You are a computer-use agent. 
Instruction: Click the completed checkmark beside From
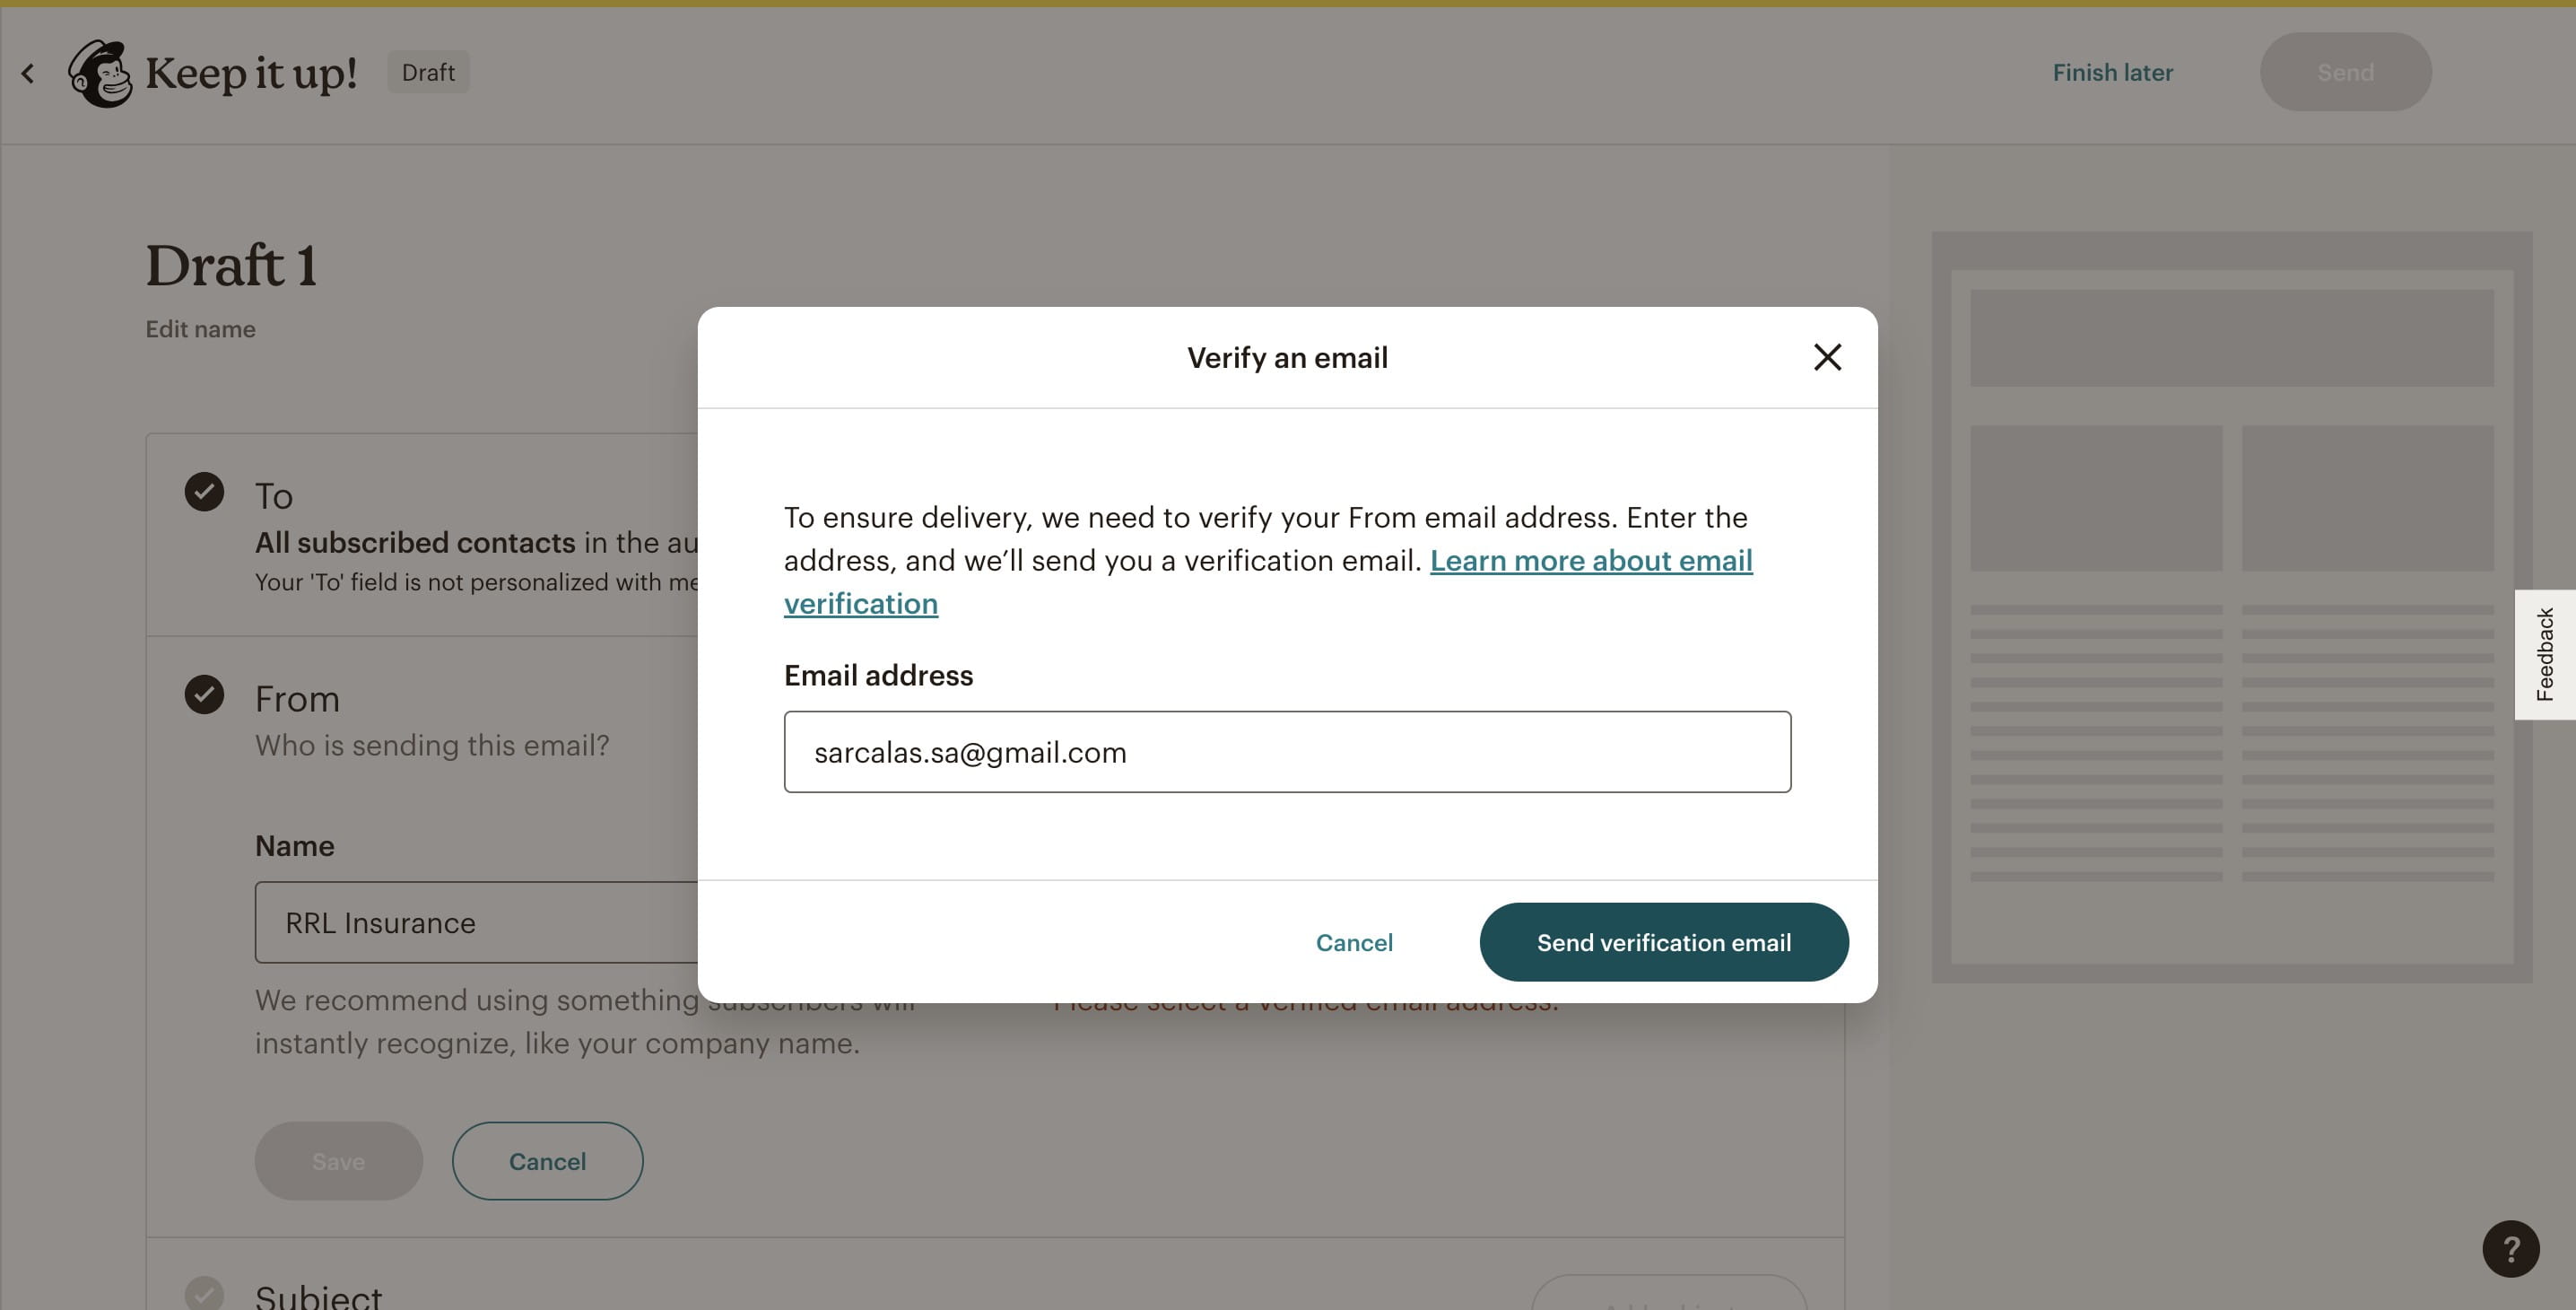(x=205, y=694)
